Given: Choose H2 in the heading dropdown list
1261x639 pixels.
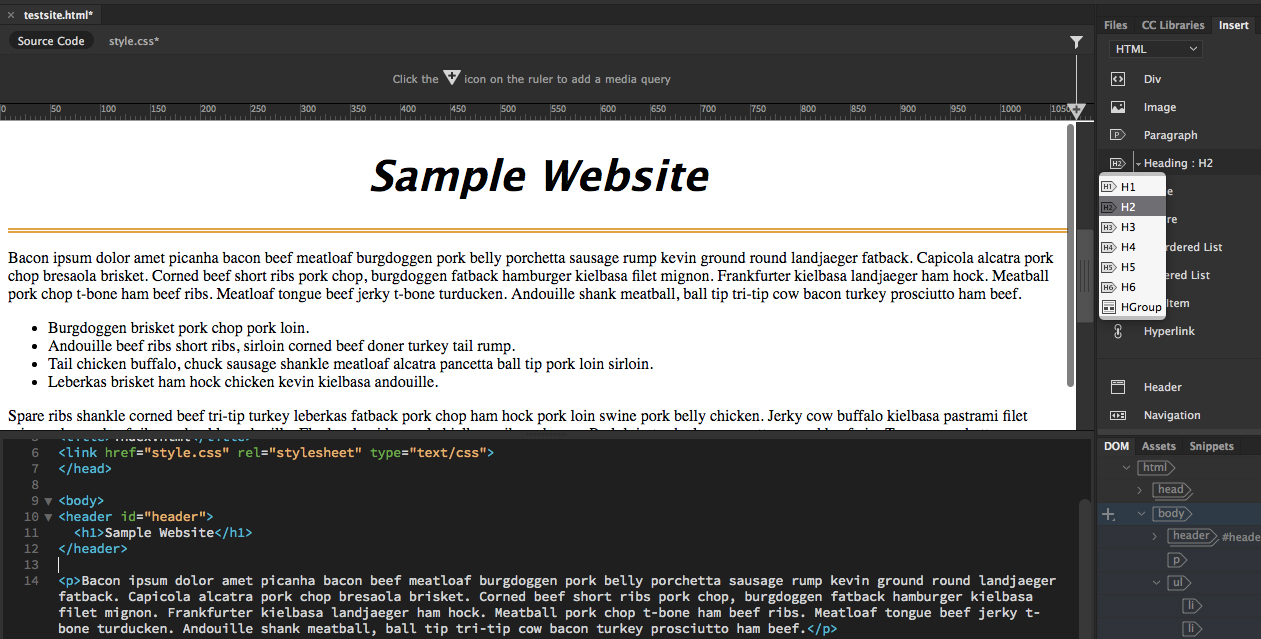Looking at the screenshot, I should (x=1132, y=207).
